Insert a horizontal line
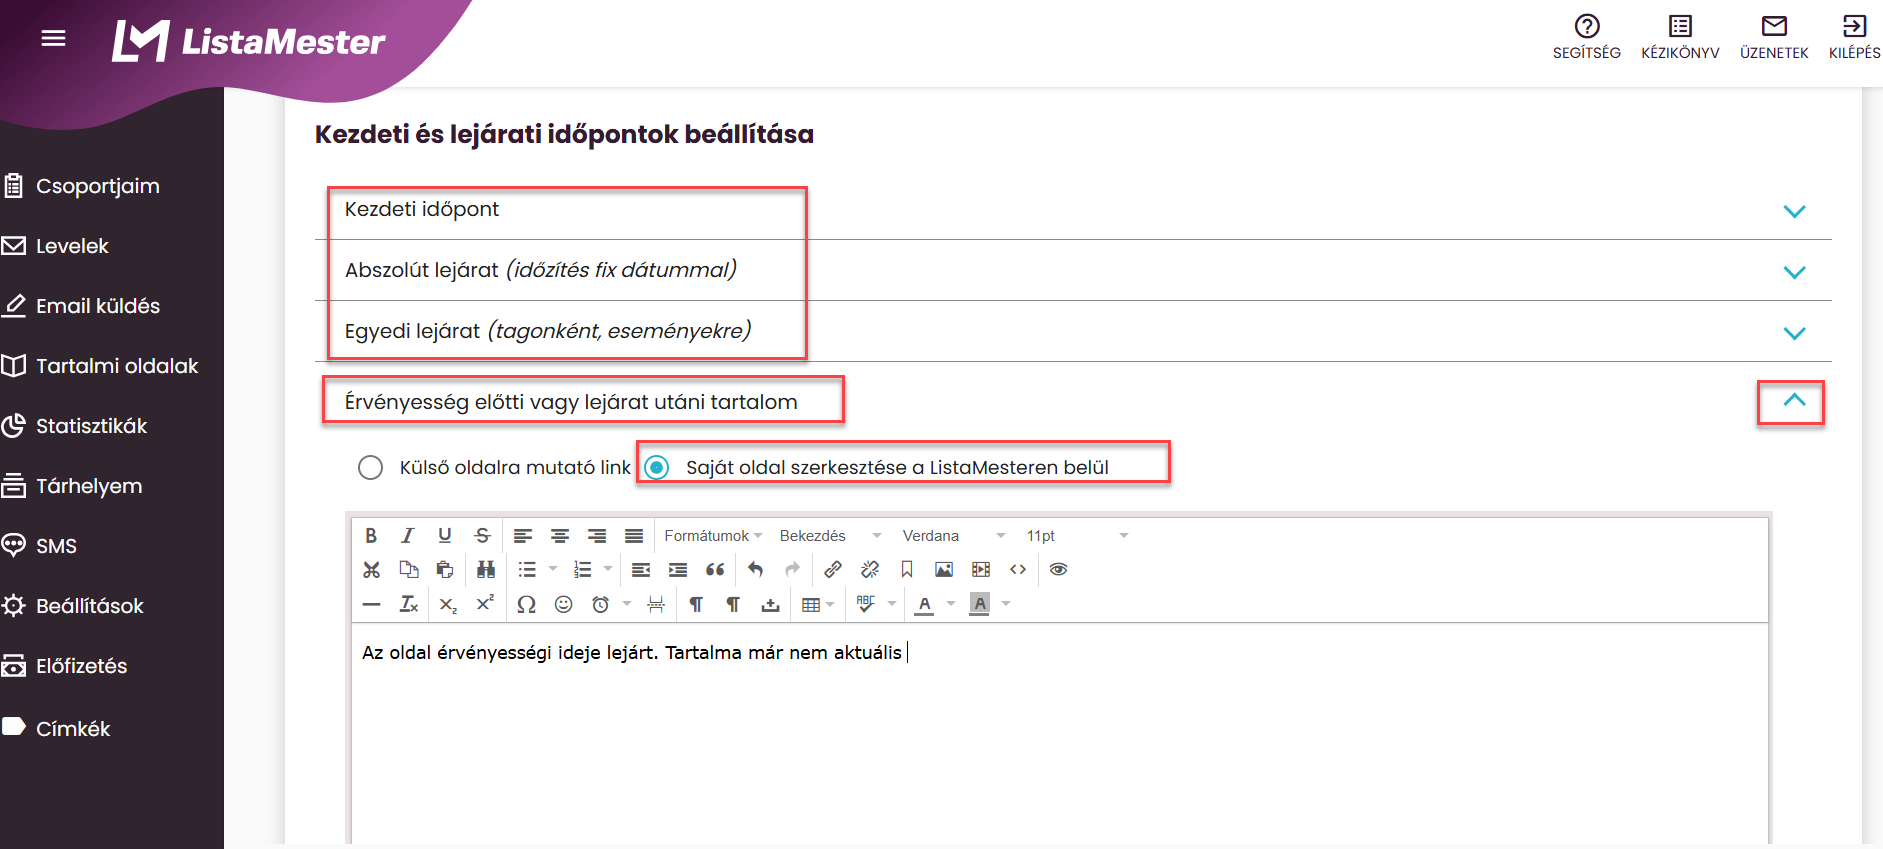Viewport: 1883px width, 849px height. [x=371, y=604]
